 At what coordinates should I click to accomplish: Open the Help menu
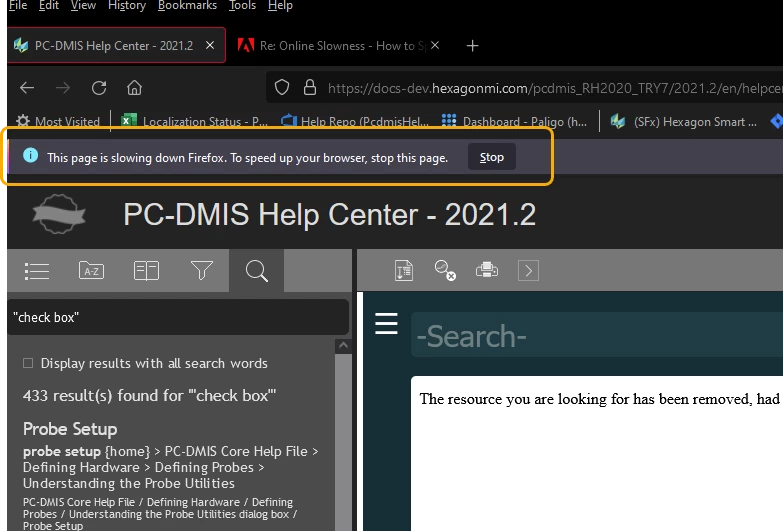280,5
